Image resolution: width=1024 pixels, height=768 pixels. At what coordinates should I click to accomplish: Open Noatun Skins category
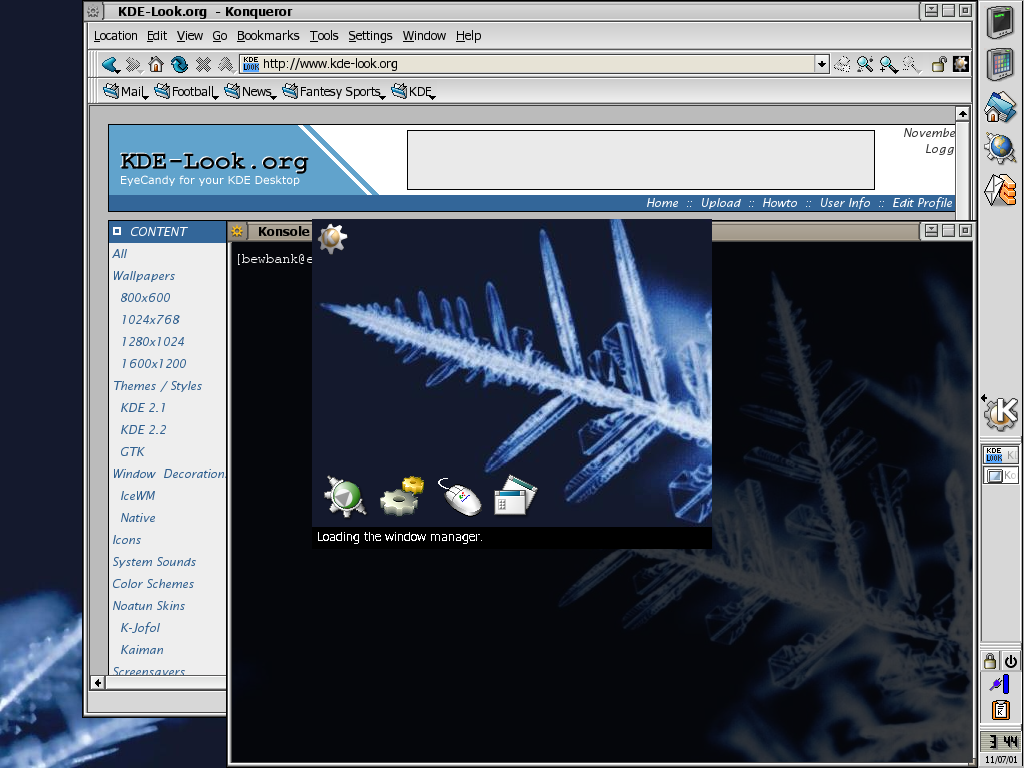coord(148,605)
